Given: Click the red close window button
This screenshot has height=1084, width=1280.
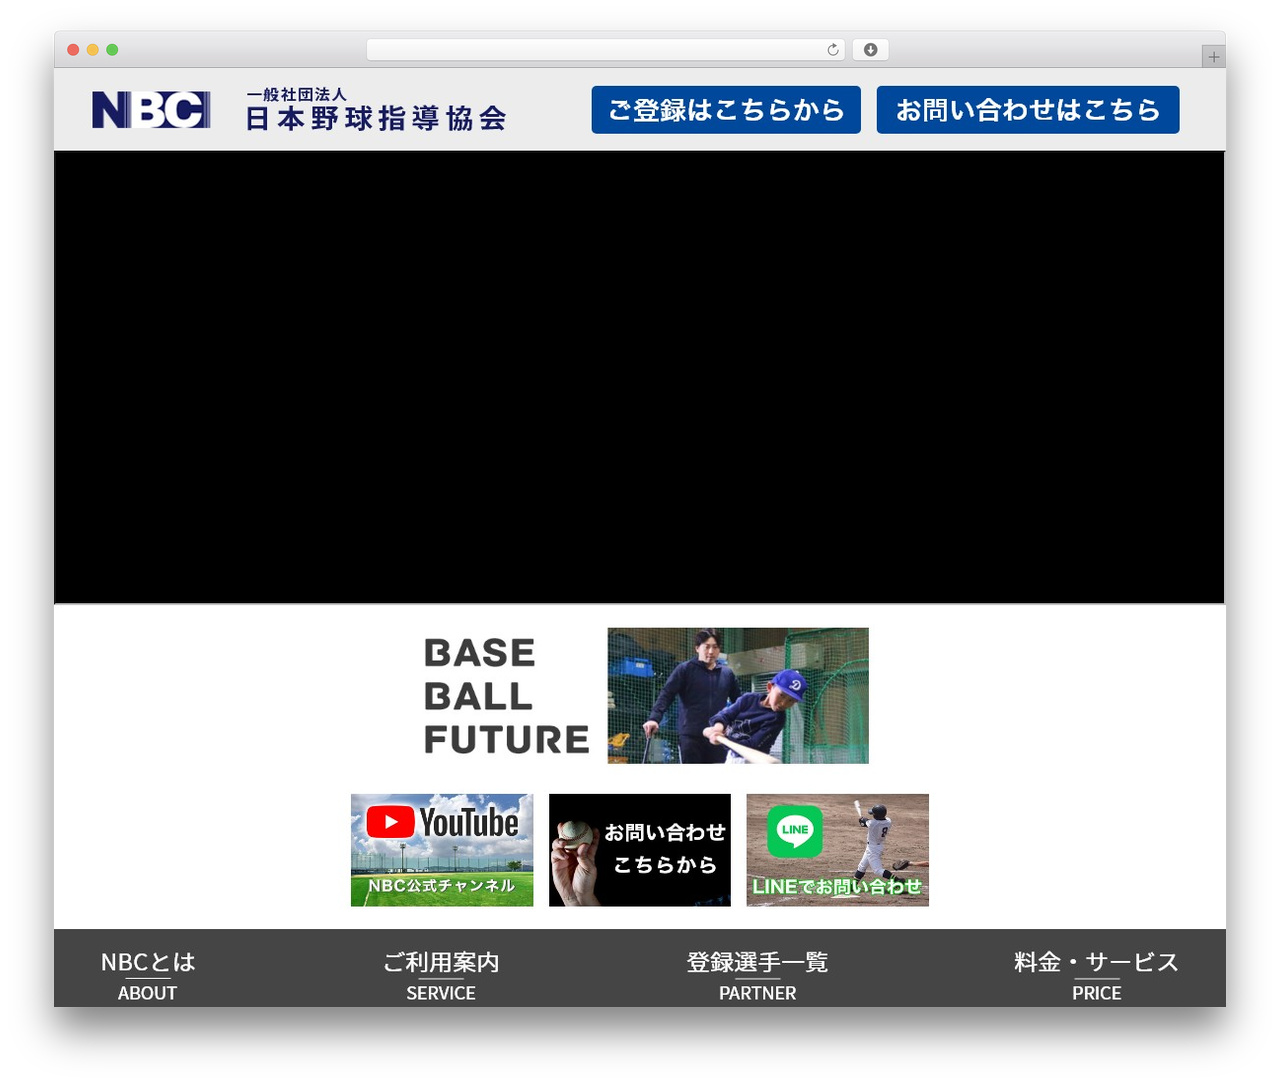Looking at the screenshot, I should click(73, 50).
